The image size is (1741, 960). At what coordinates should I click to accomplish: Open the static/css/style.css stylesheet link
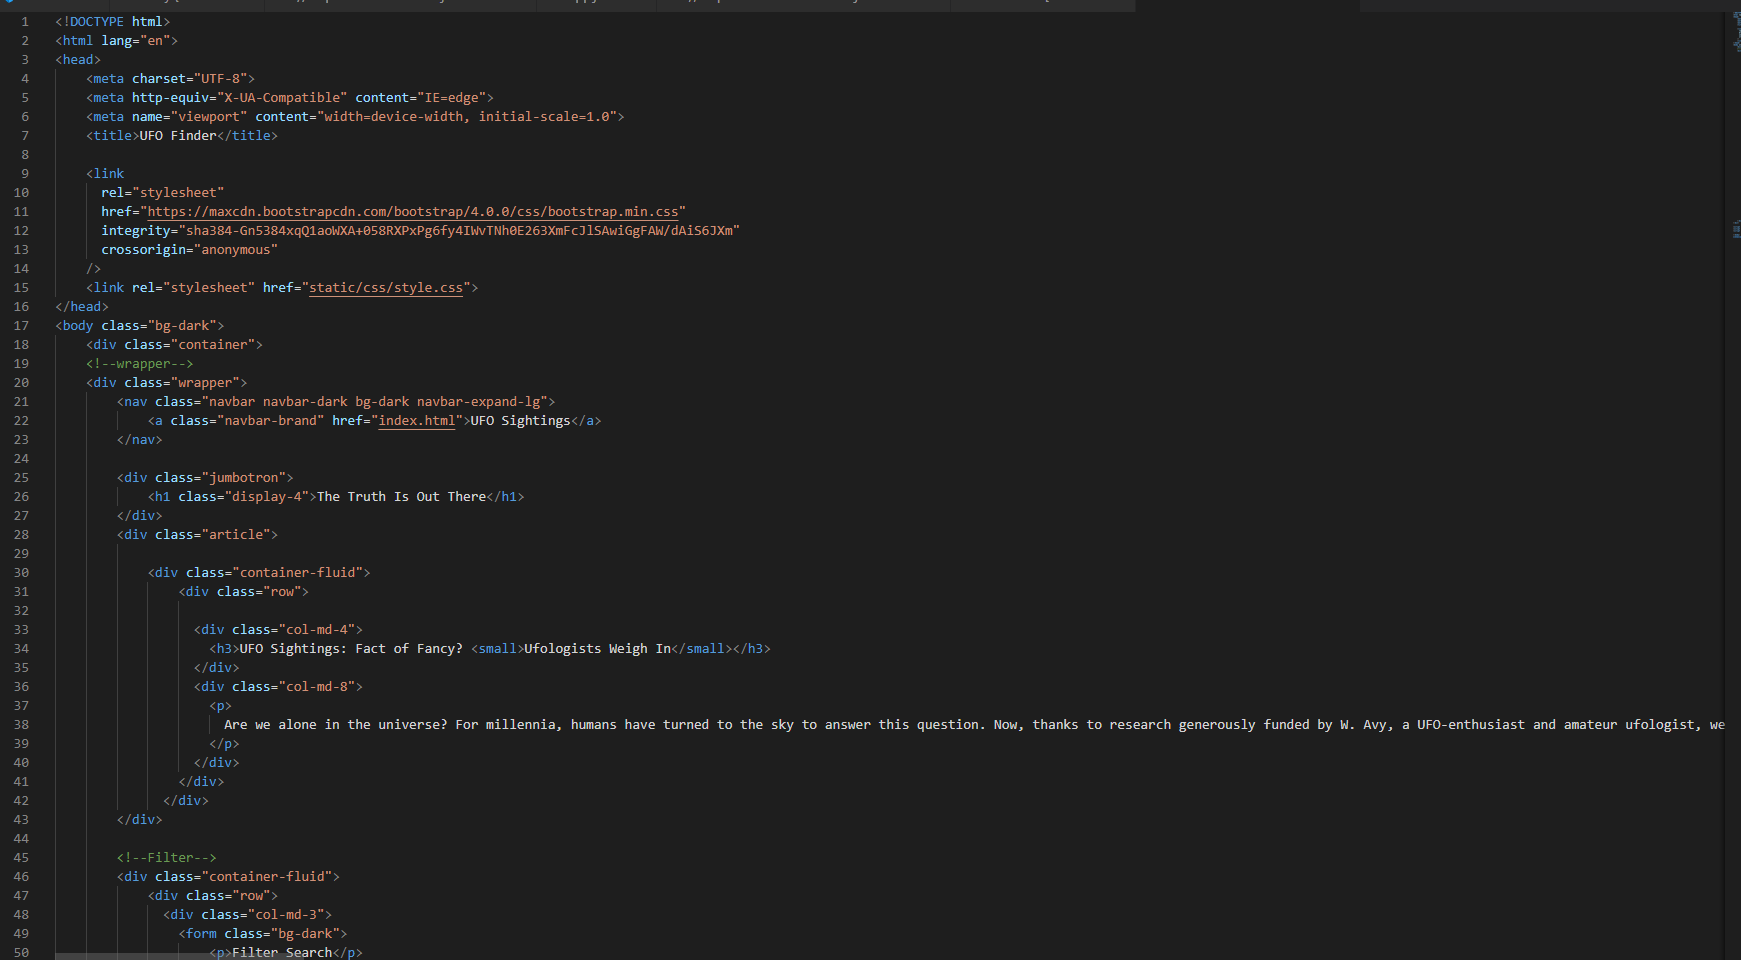click(x=386, y=287)
